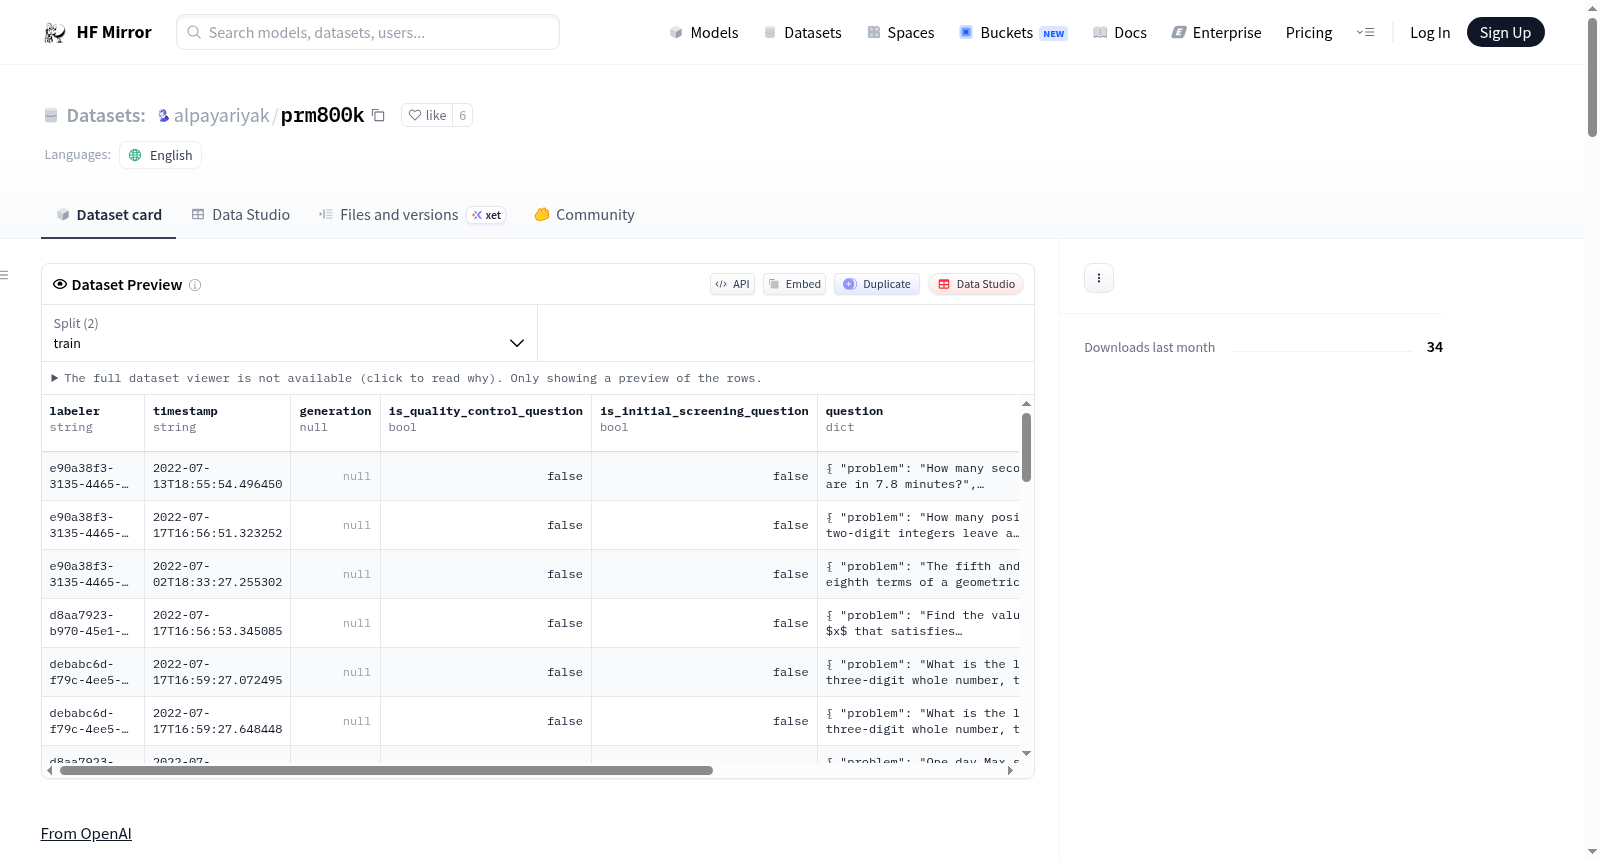
Task: Click the horizontal scrollbar of the preview table
Action: tap(386, 771)
